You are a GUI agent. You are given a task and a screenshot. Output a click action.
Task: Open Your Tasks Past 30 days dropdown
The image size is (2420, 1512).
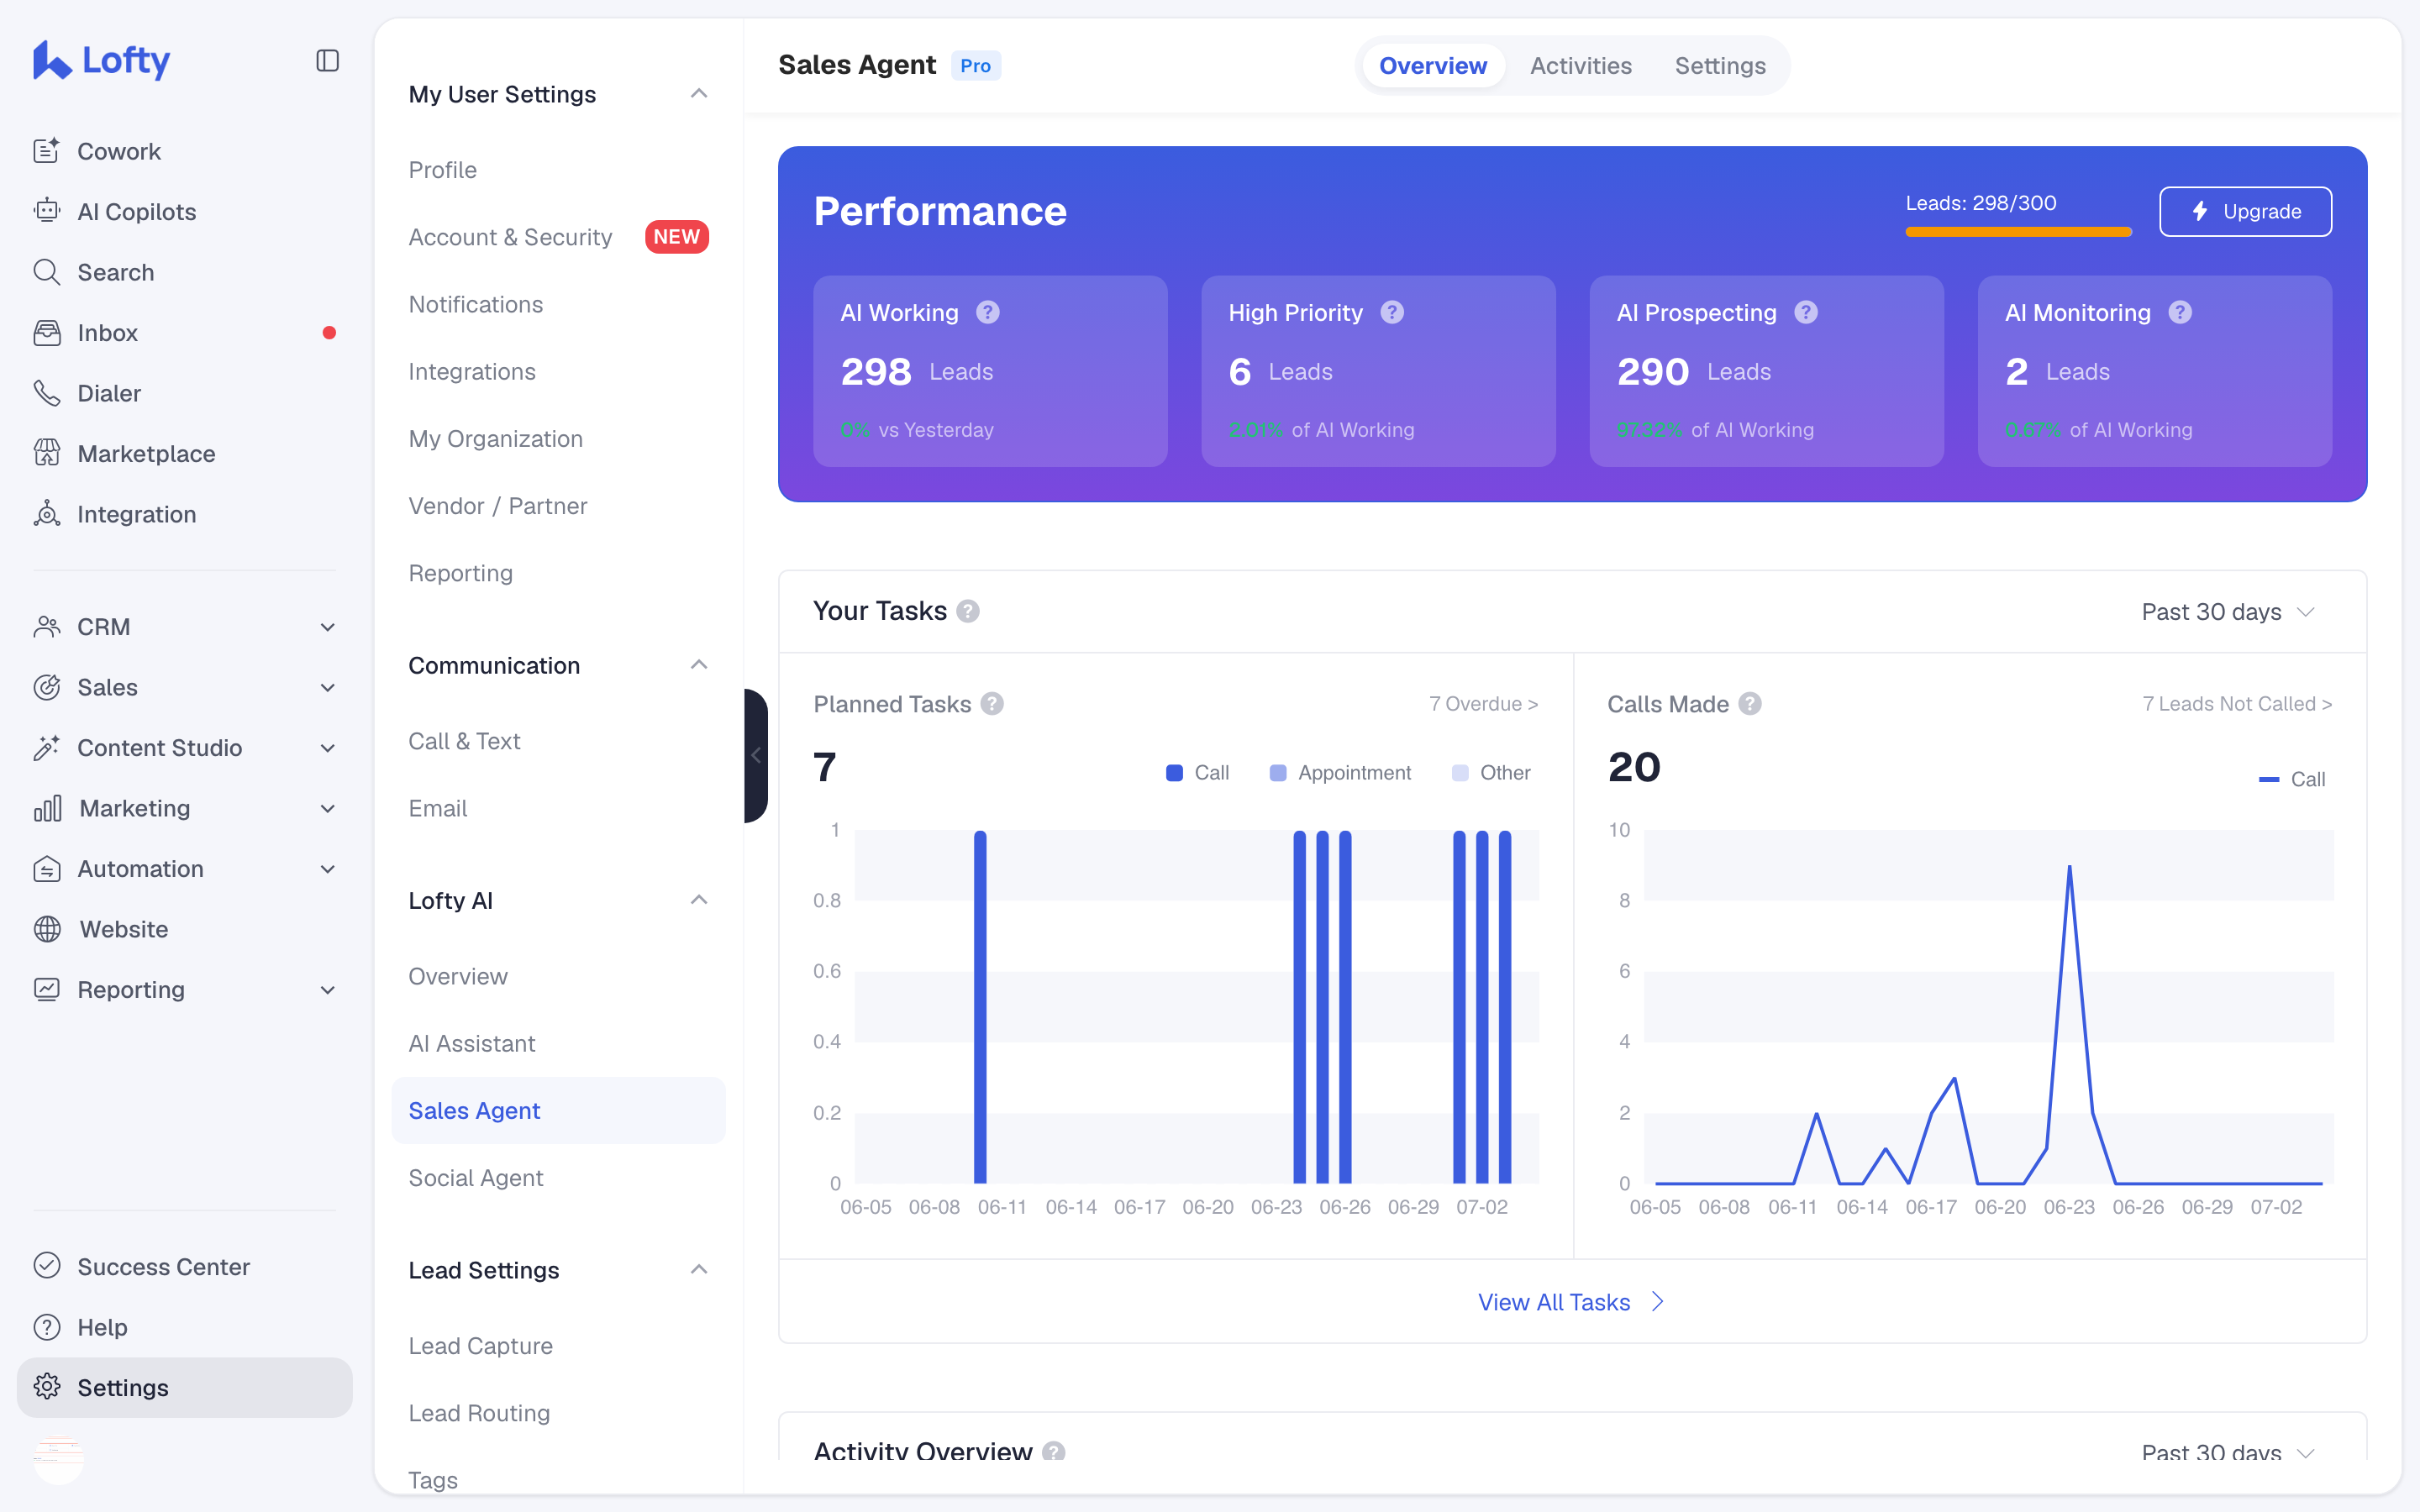click(x=2228, y=612)
